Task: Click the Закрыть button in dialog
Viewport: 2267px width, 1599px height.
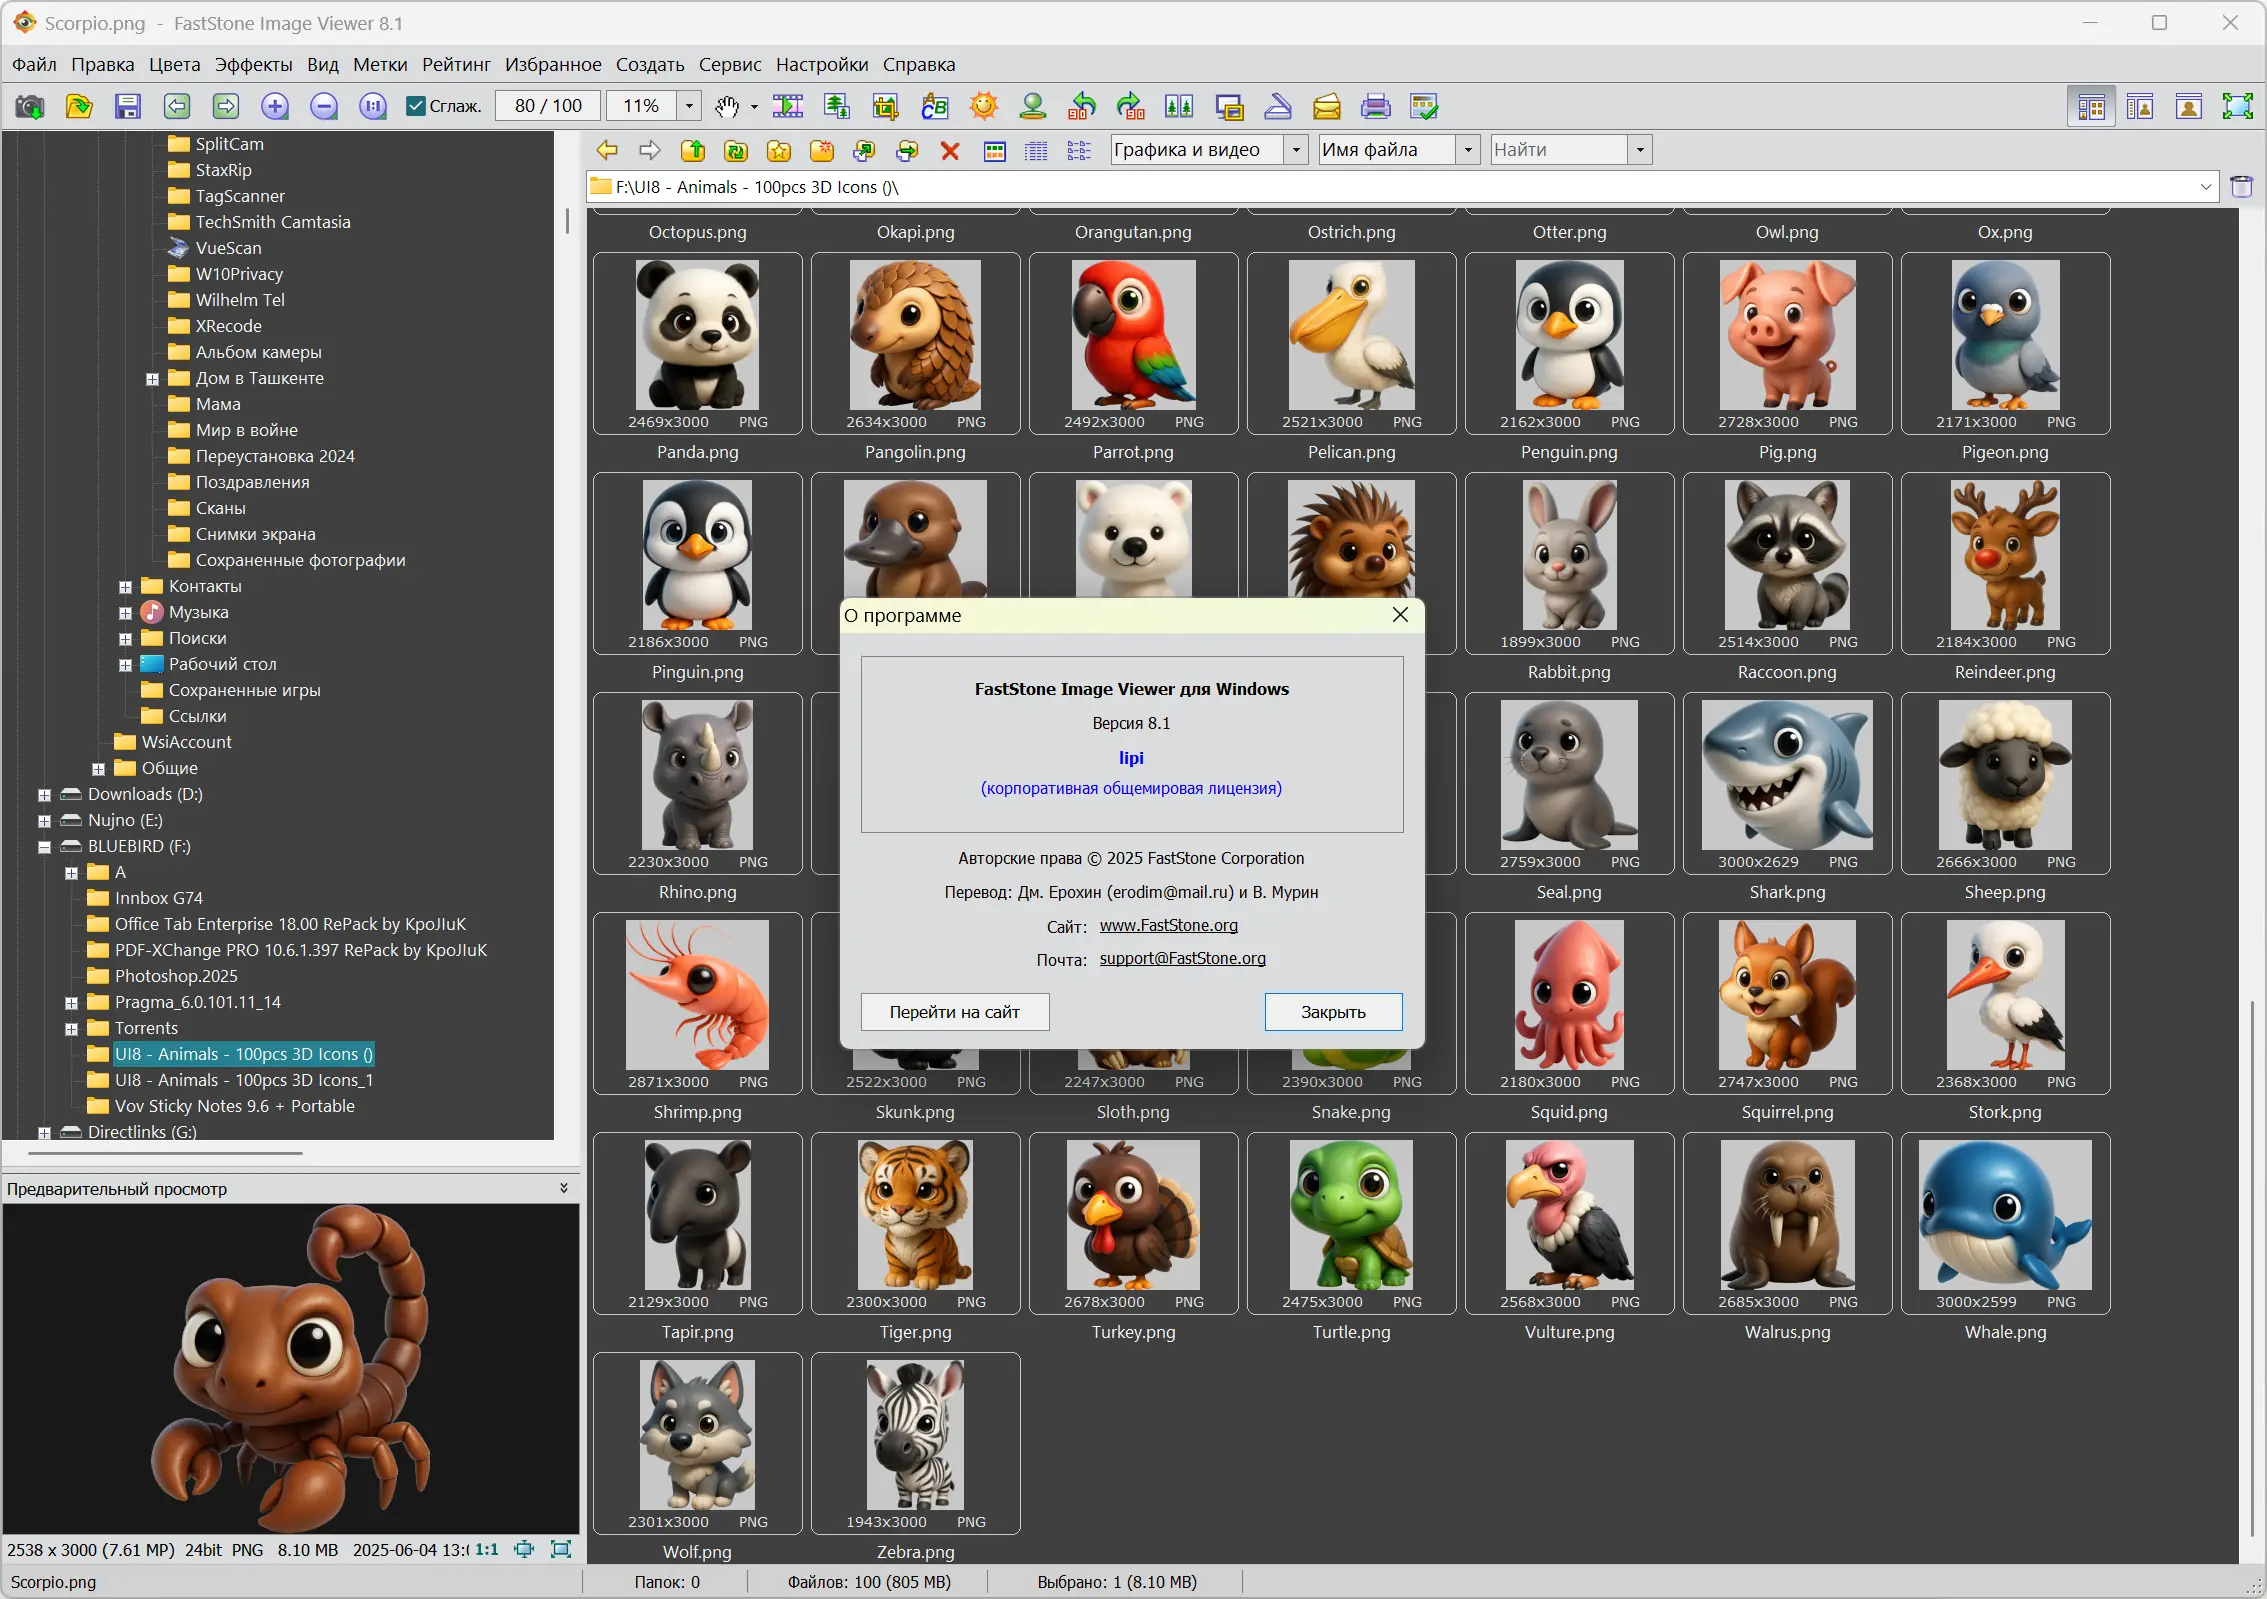Action: click(1332, 1012)
